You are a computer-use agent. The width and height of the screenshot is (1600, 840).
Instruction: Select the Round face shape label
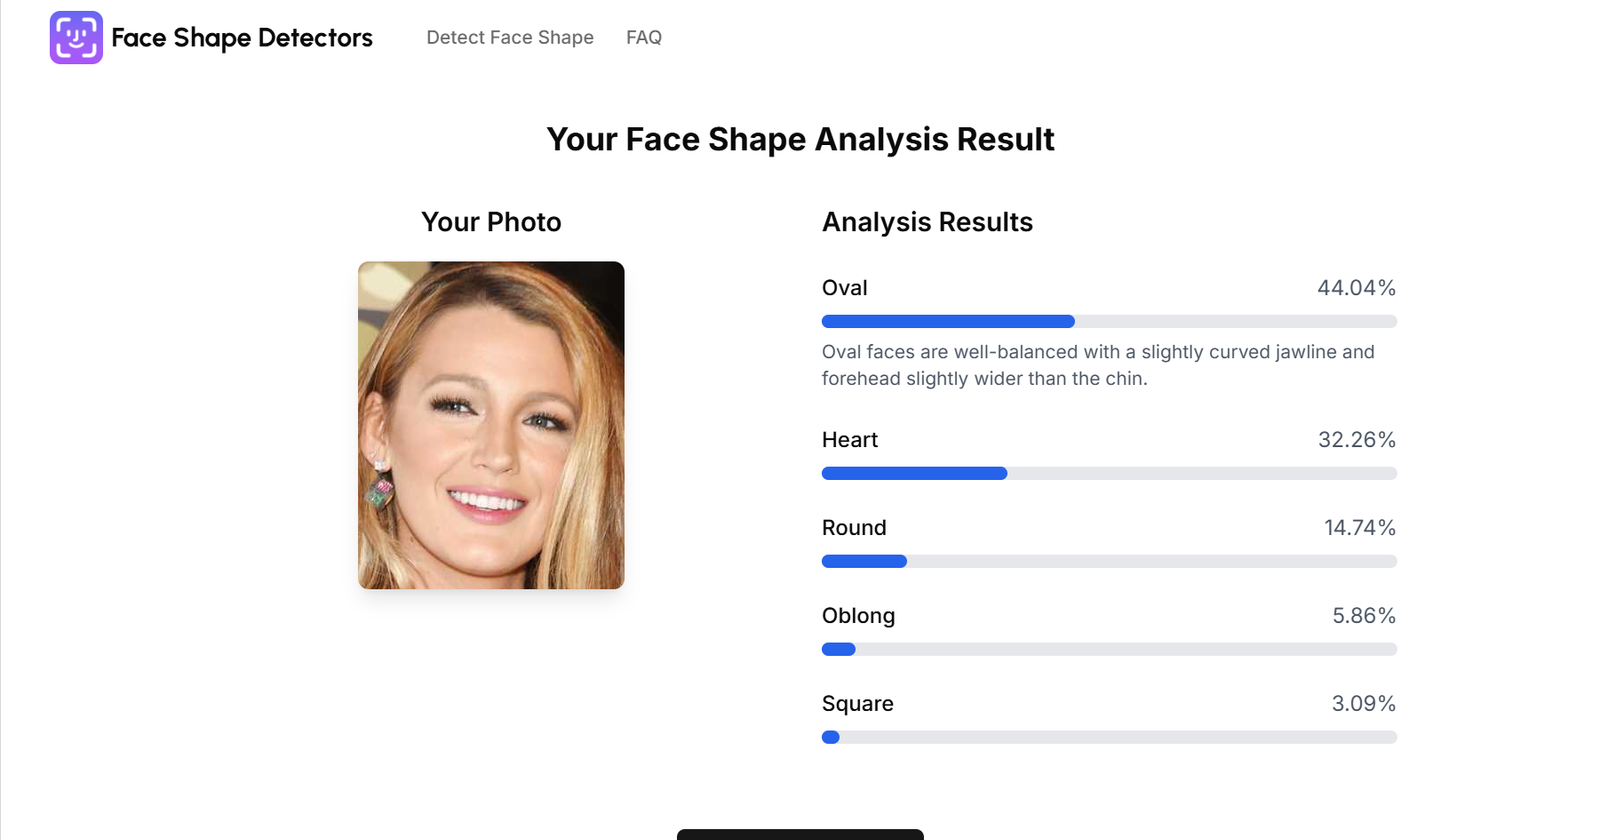(854, 528)
